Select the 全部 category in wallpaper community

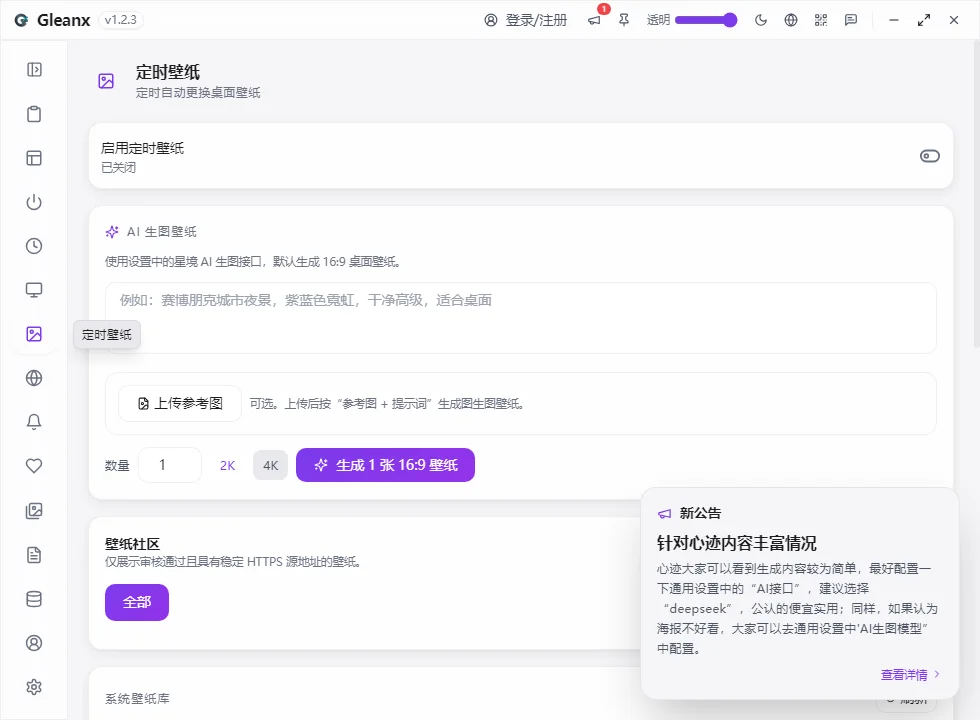click(x=137, y=602)
